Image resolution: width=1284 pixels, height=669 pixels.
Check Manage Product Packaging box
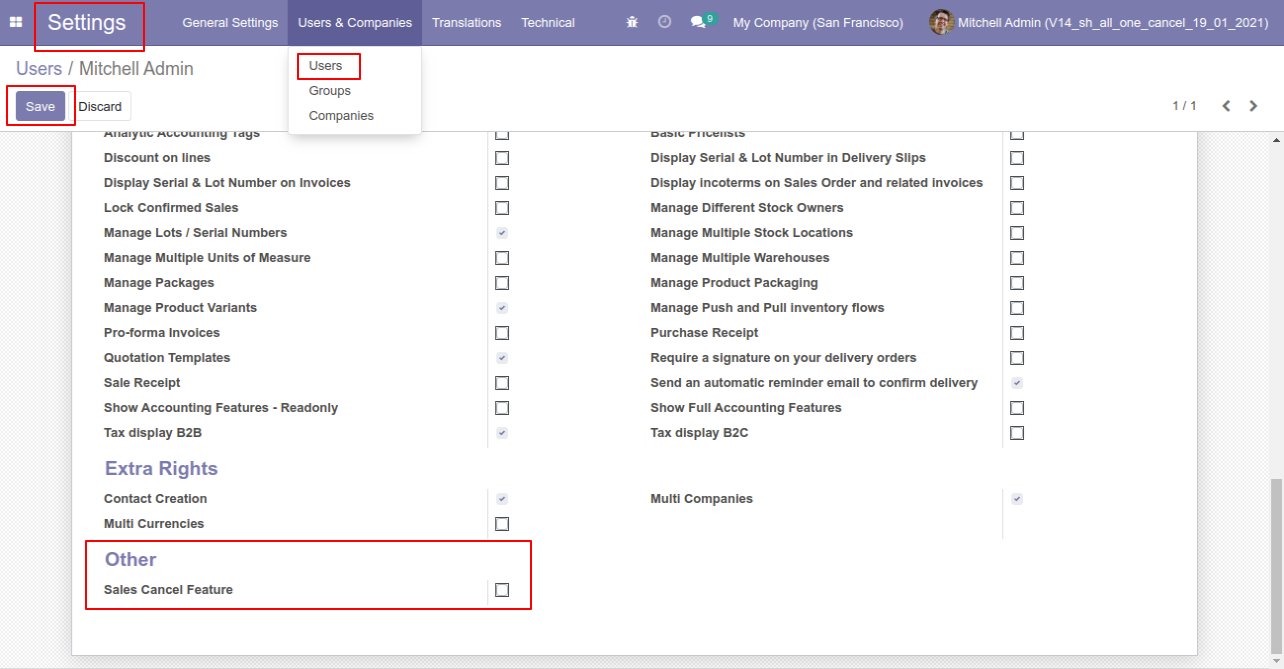point(1017,283)
